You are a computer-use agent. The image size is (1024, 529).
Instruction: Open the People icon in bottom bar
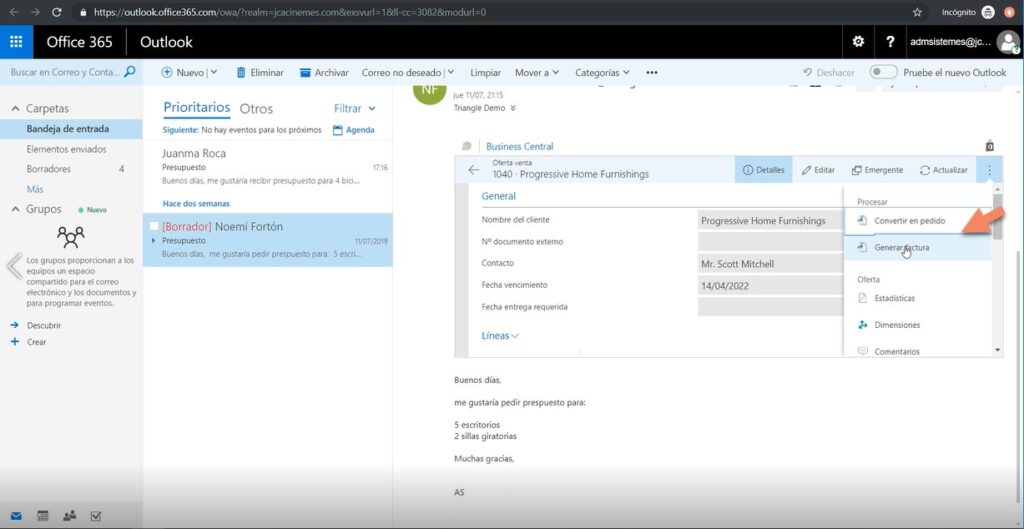(69, 516)
